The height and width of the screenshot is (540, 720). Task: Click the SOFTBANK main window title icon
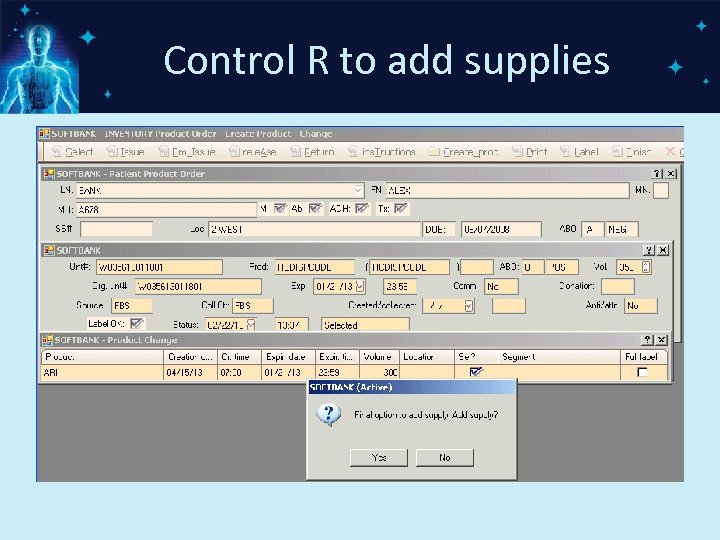[44, 134]
